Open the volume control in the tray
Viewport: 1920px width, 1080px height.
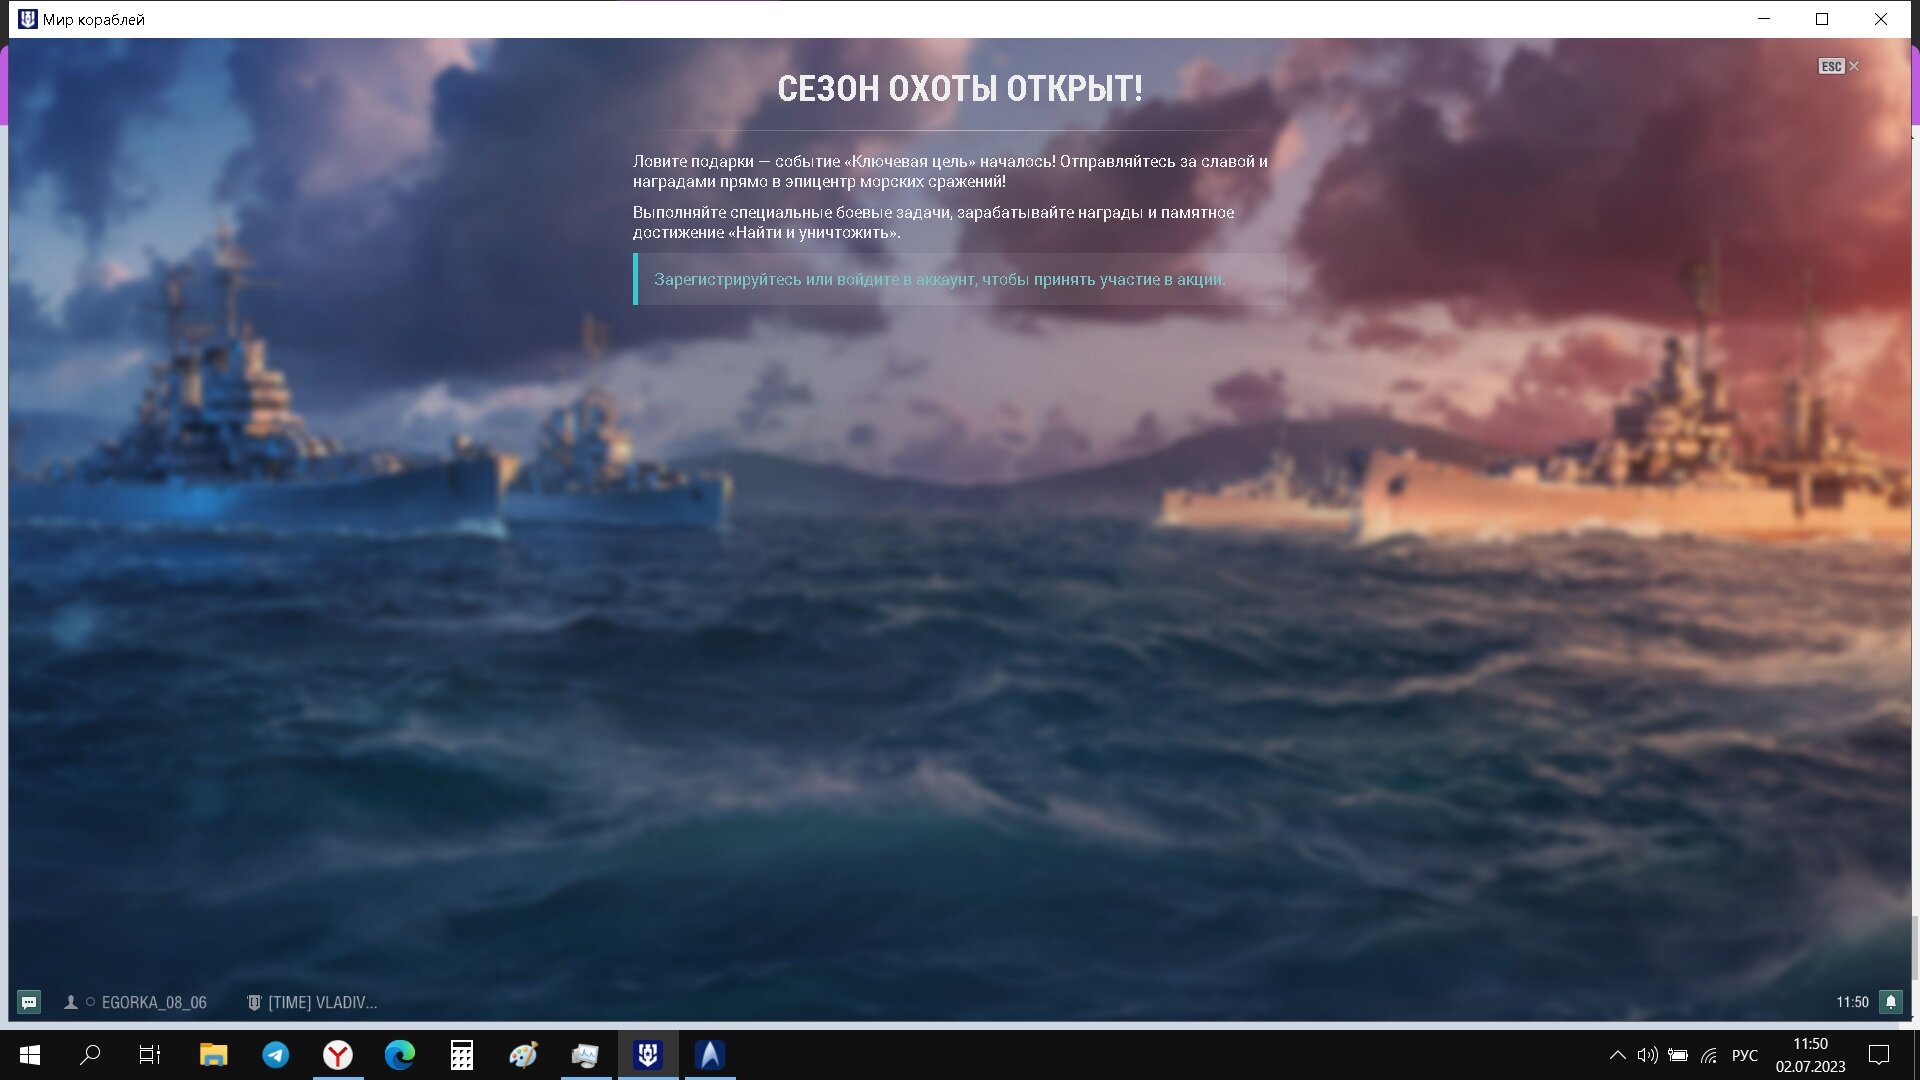(1647, 1055)
